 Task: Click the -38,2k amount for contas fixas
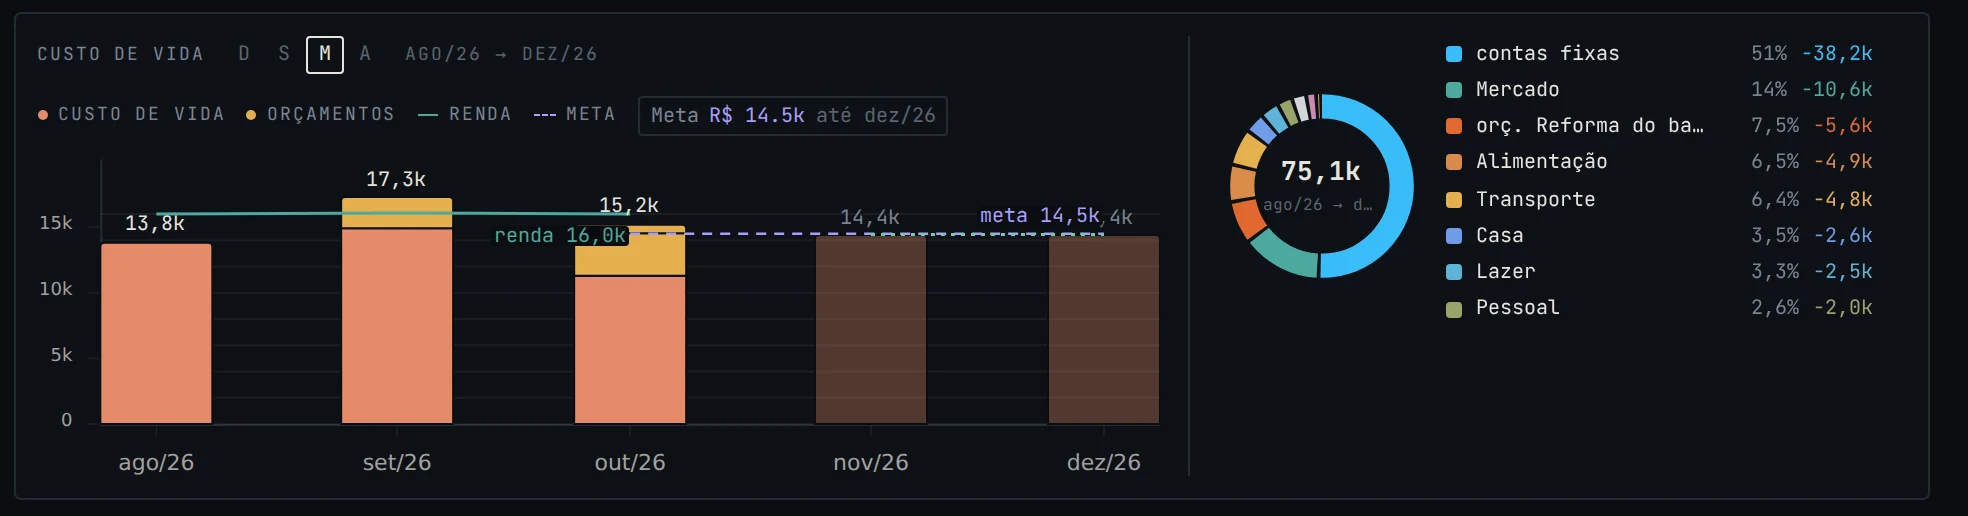point(1837,54)
